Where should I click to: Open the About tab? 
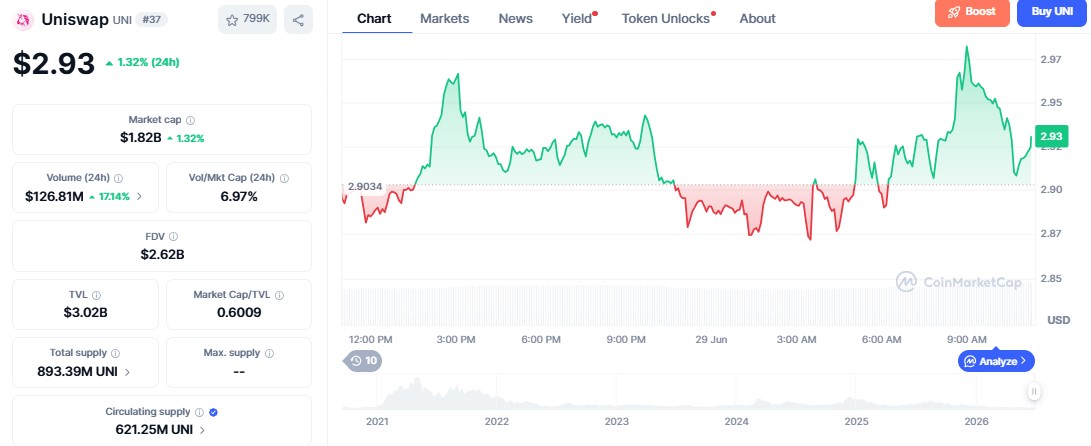[757, 19]
